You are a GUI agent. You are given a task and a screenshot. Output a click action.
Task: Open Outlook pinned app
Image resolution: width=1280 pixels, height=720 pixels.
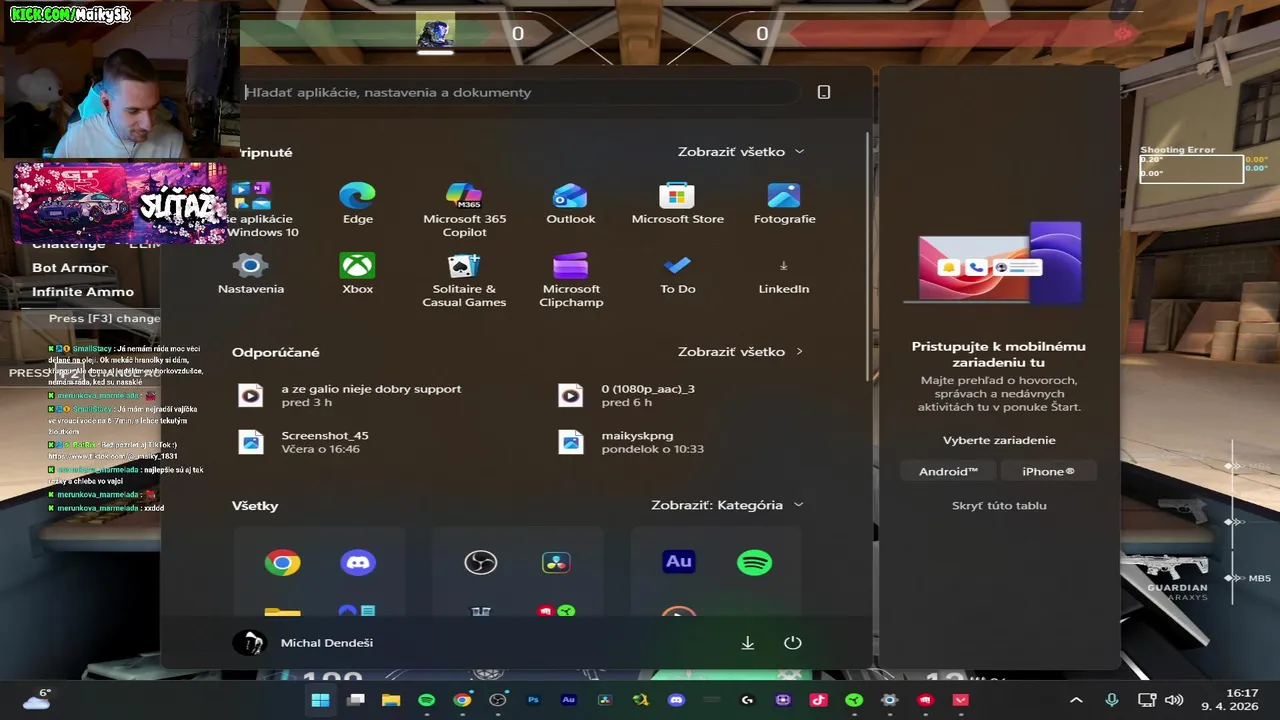coord(570,204)
